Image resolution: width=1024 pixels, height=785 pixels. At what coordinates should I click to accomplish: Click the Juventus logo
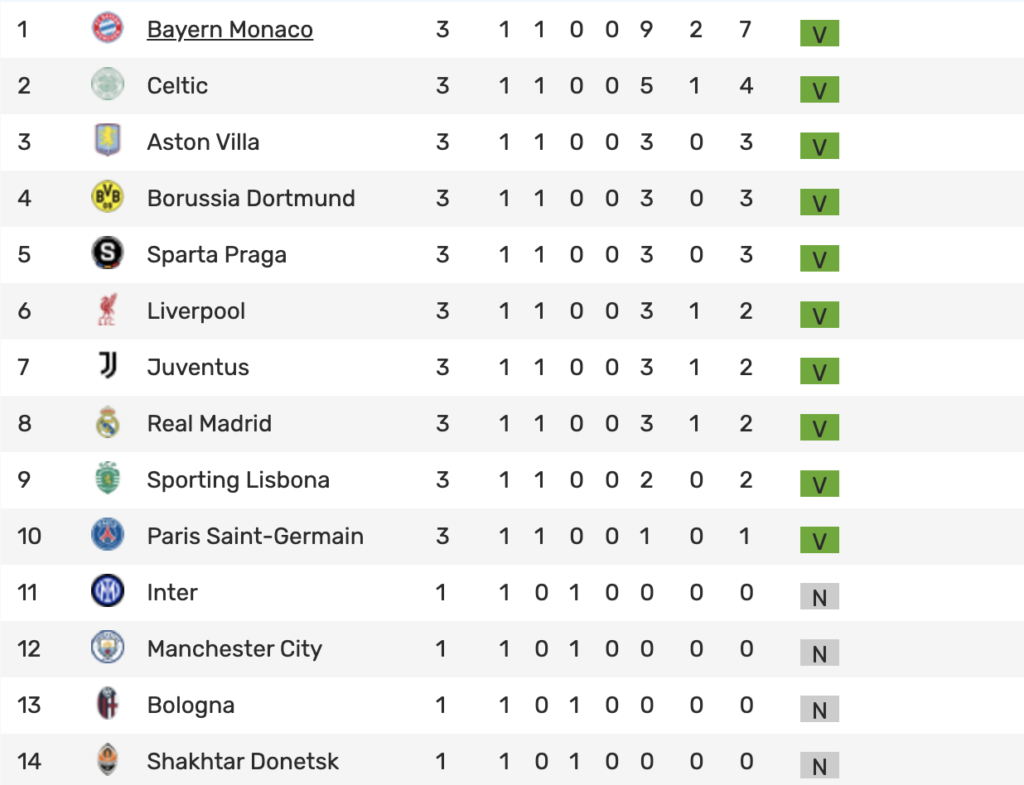coord(107,366)
